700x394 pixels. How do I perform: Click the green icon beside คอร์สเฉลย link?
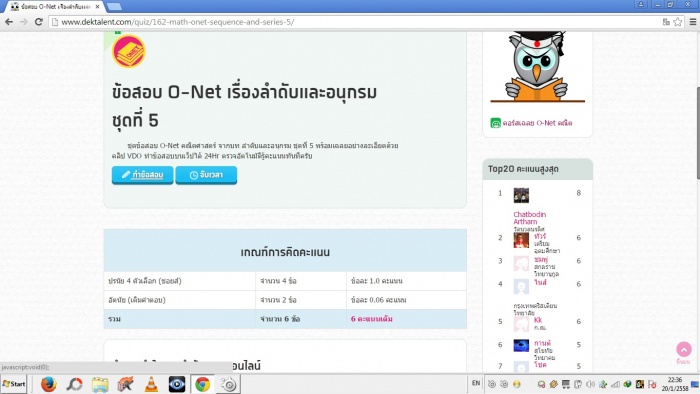click(x=496, y=123)
